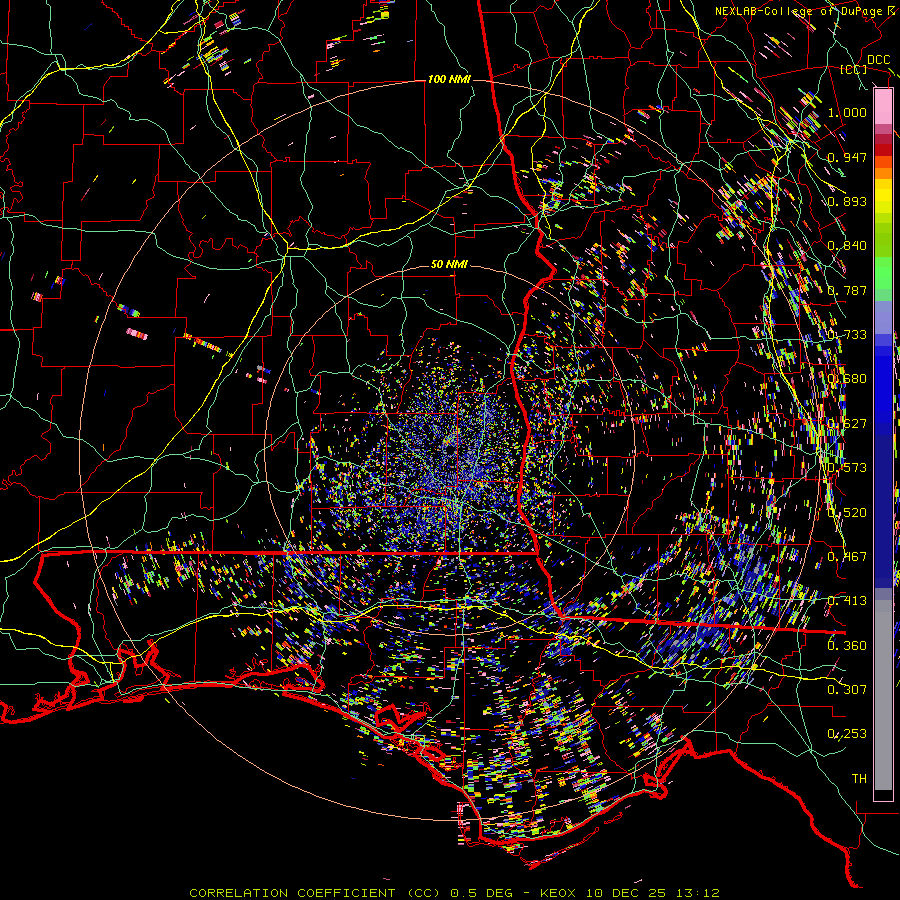Click the KEOX radar site at the rings' center
Image resolution: width=900 pixels, height=900 pixels.
tap(451, 451)
